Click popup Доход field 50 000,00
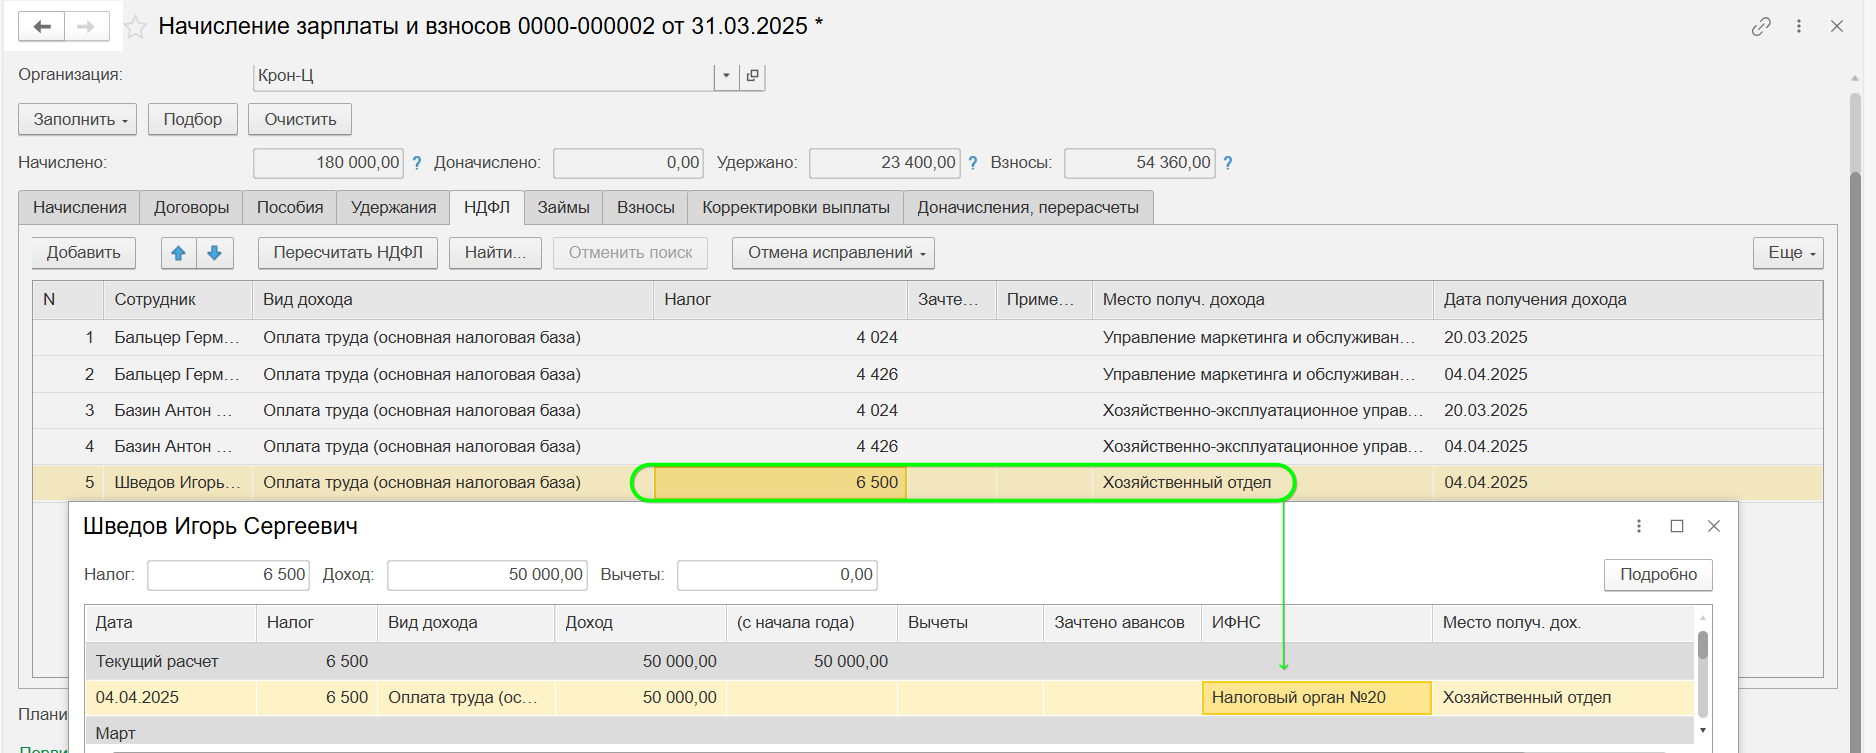This screenshot has height=753, width=1876. click(x=487, y=575)
